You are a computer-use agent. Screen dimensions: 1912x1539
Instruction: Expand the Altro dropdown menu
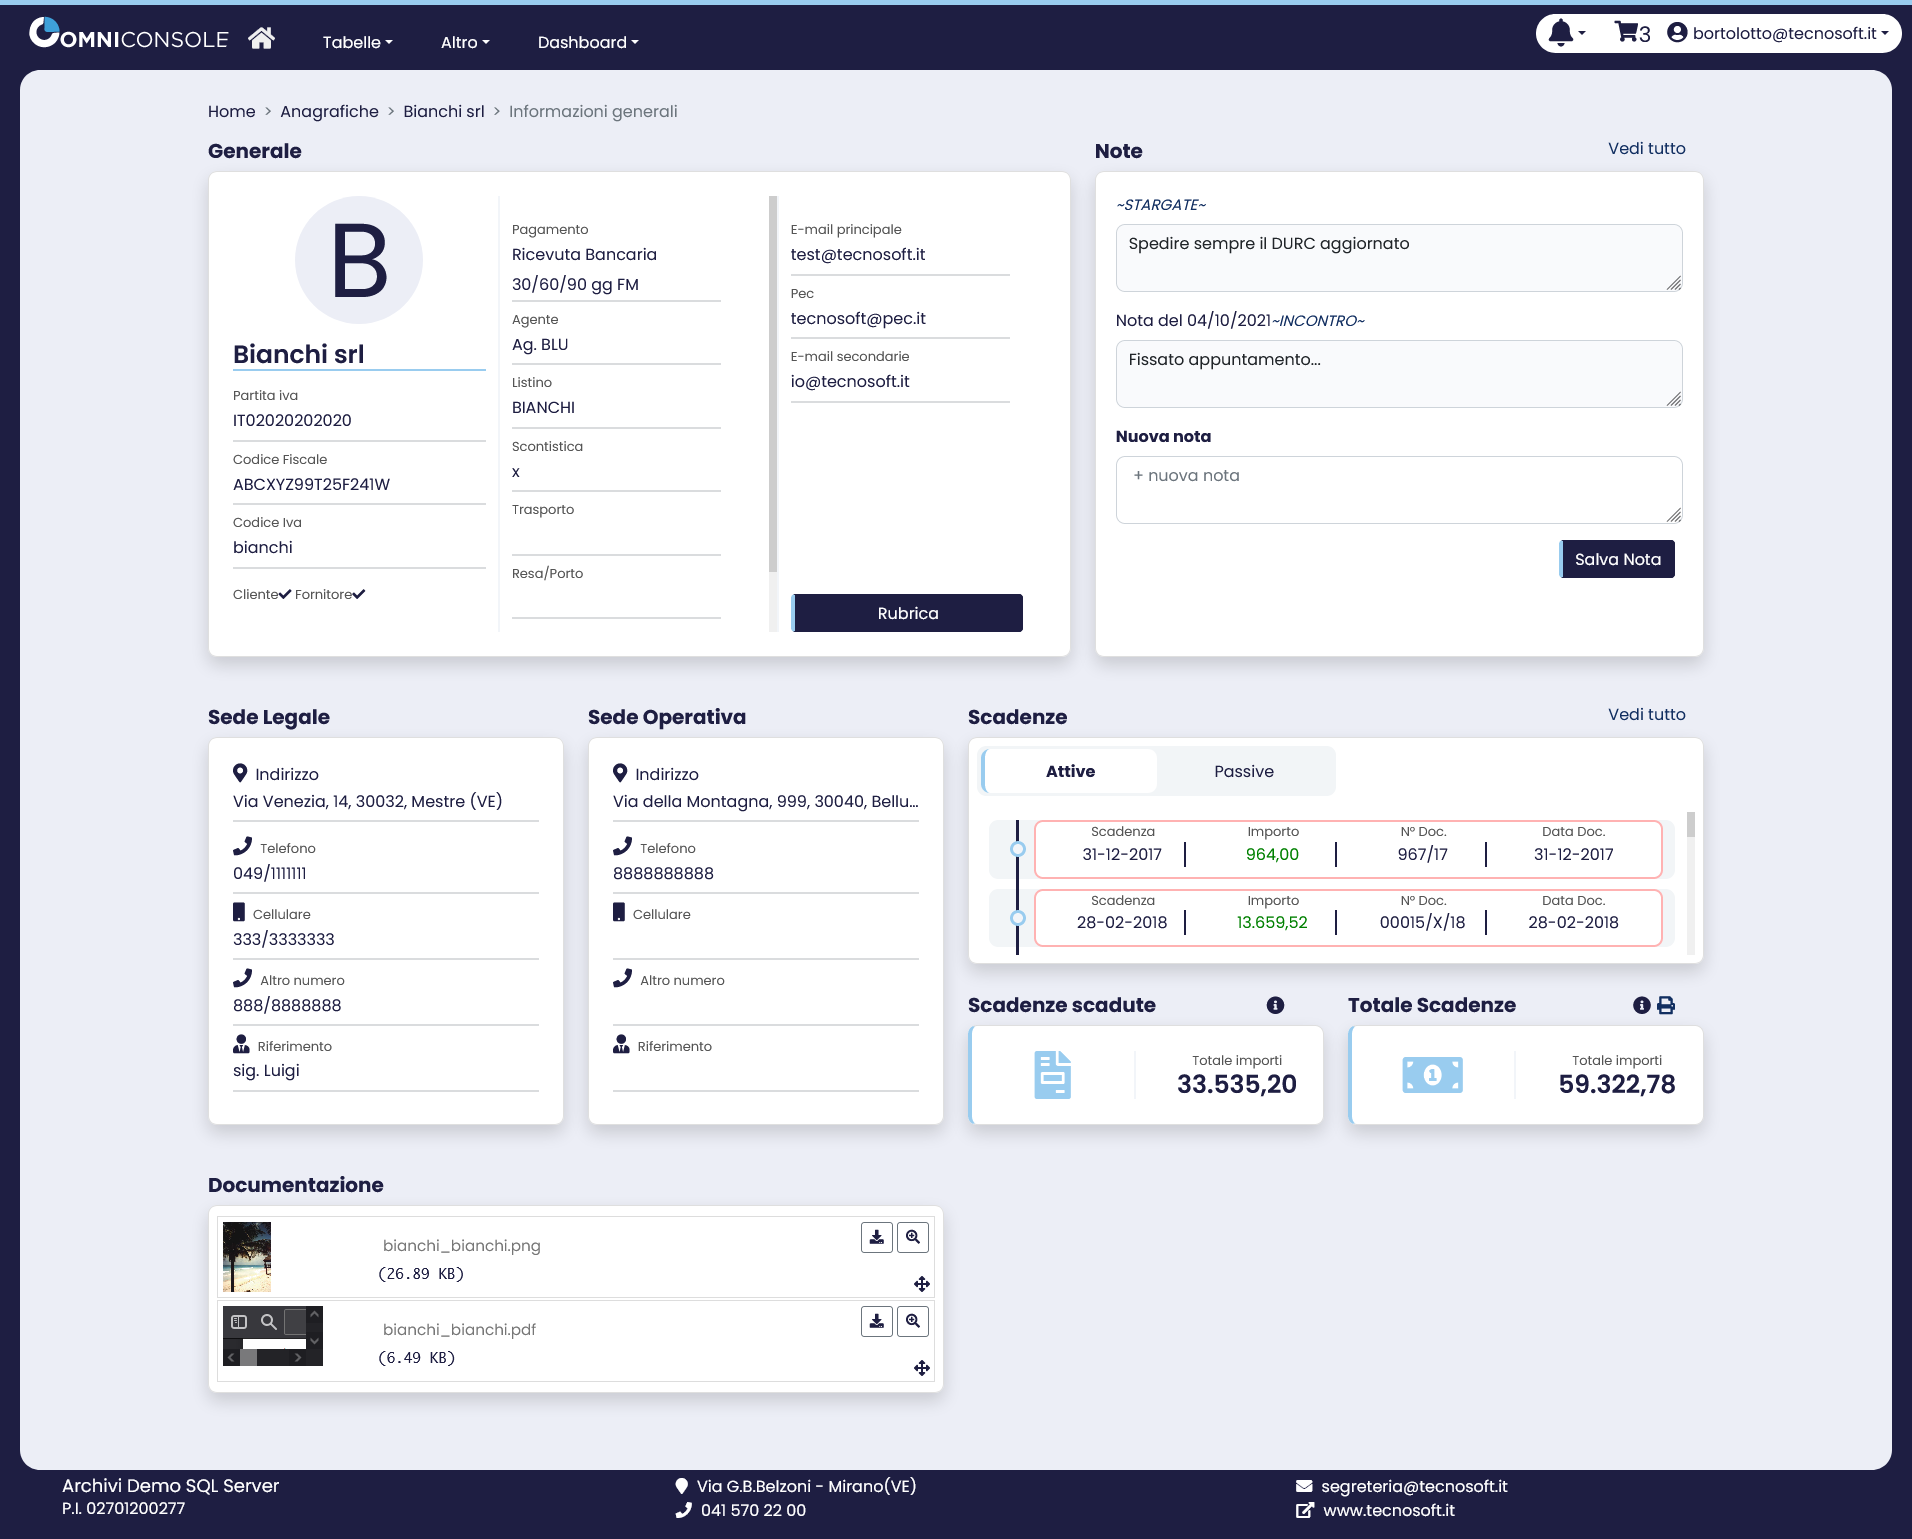point(465,42)
